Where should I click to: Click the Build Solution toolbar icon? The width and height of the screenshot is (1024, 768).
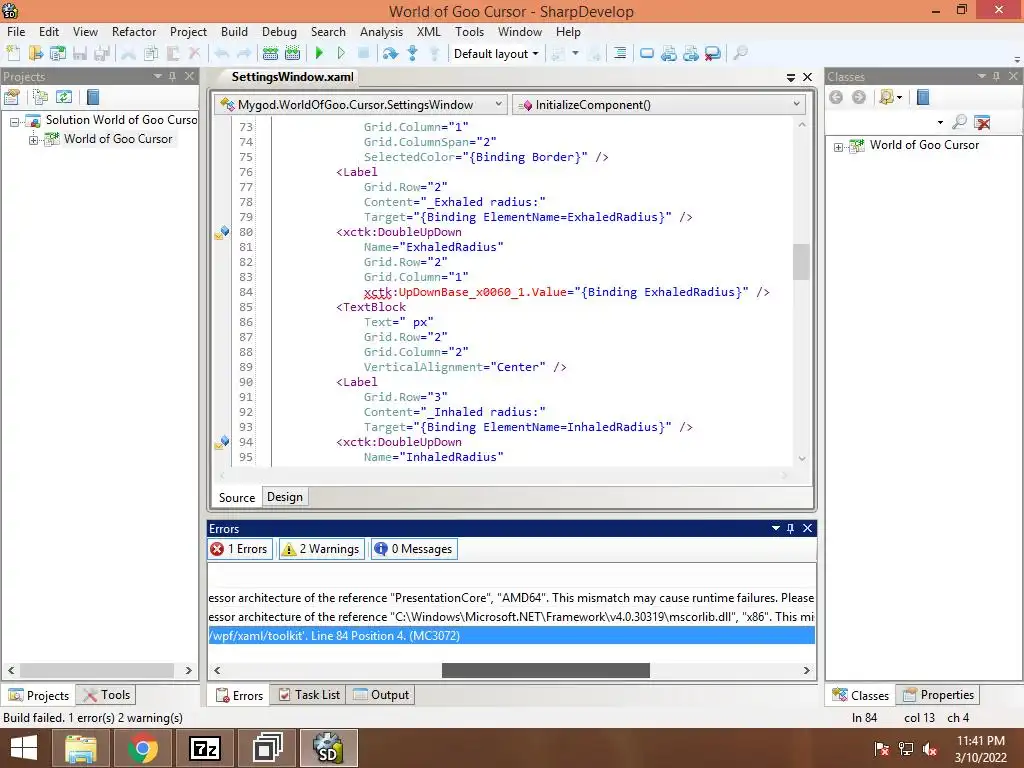270,54
